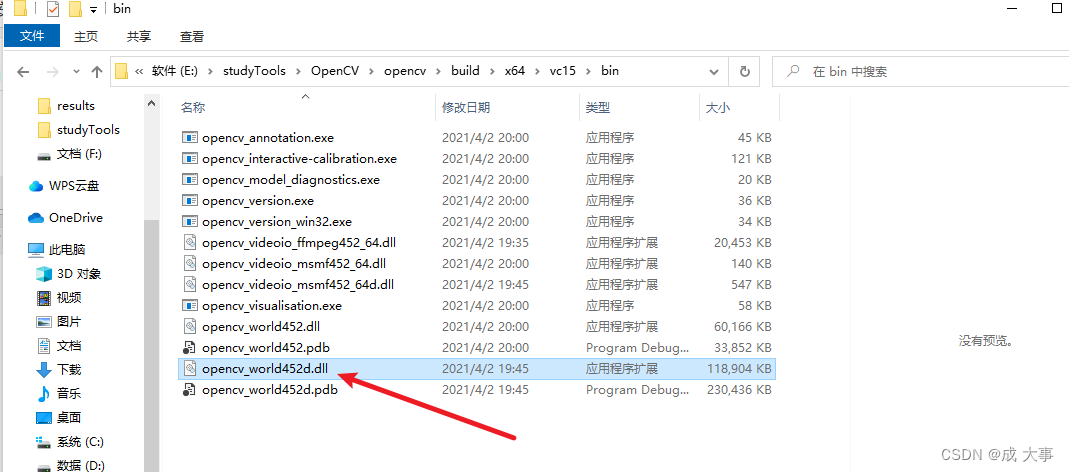
Task: Click the 60,166 KB size value
Action: pyautogui.click(x=742, y=327)
